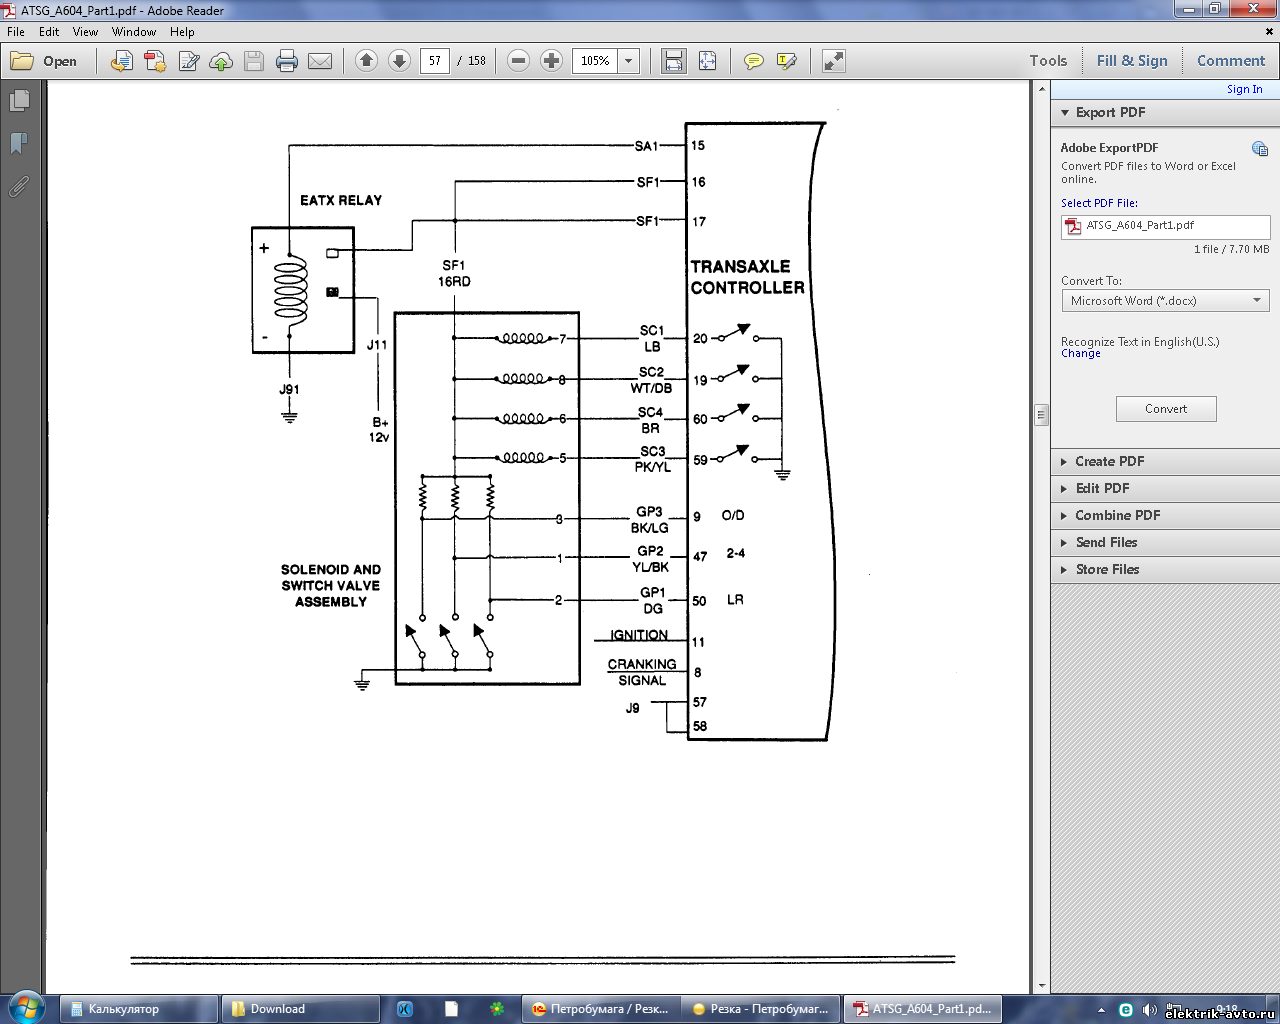Click the zoom percentage field

(595, 61)
